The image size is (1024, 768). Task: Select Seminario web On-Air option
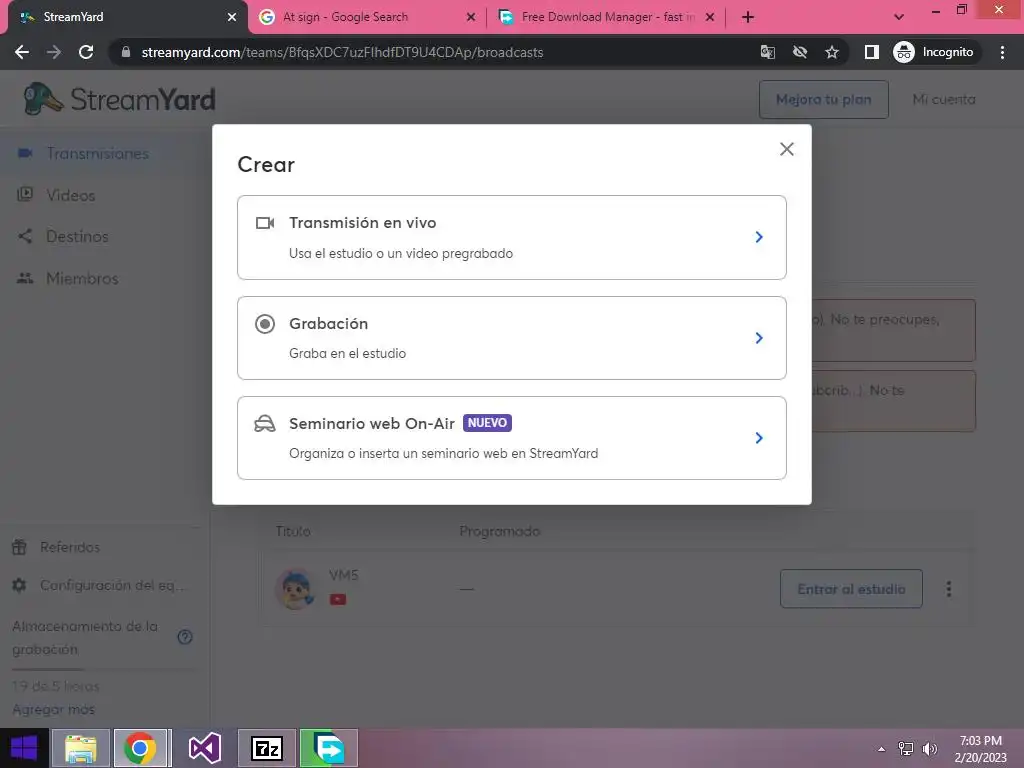(x=511, y=438)
